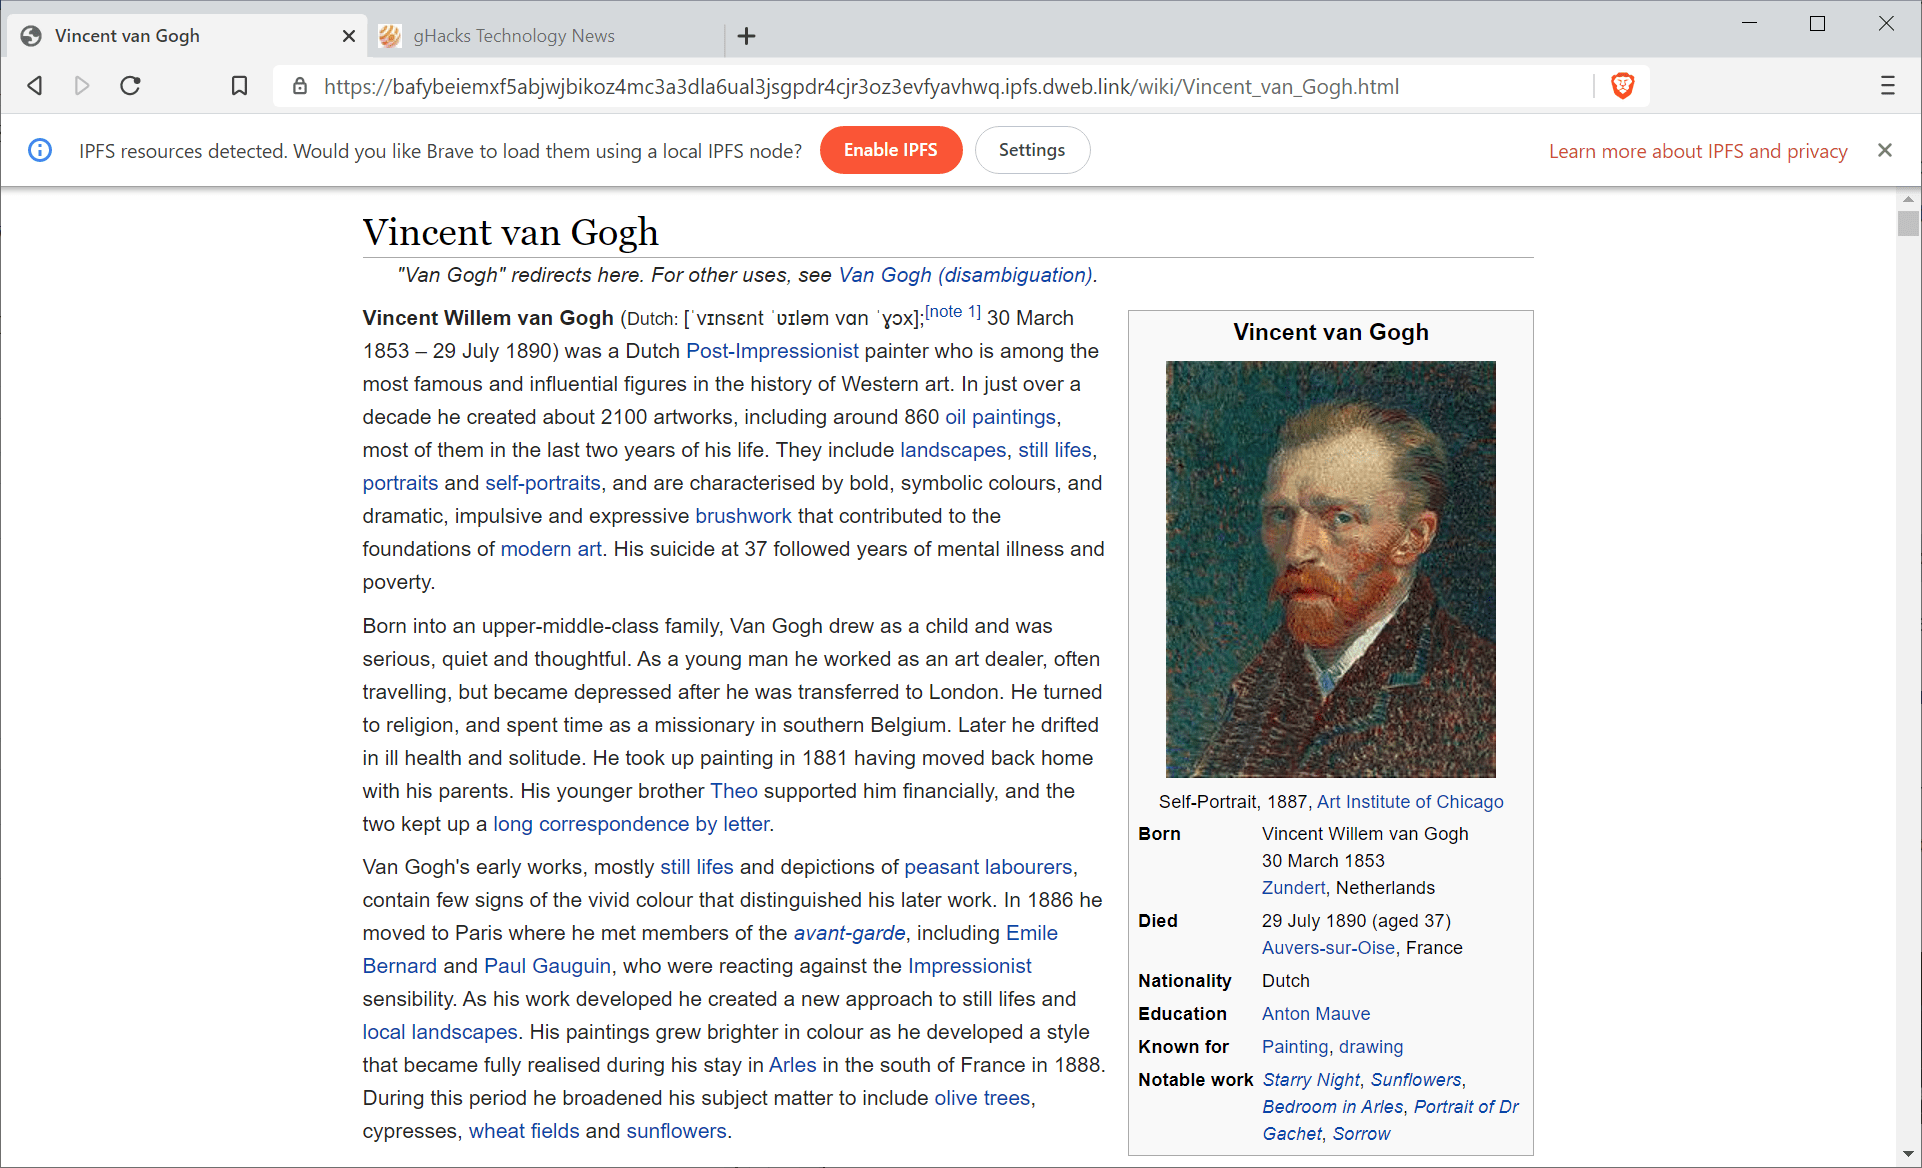This screenshot has height=1168, width=1922.
Task: Open the Painting link in infobox
Action: point(1295,1047)
